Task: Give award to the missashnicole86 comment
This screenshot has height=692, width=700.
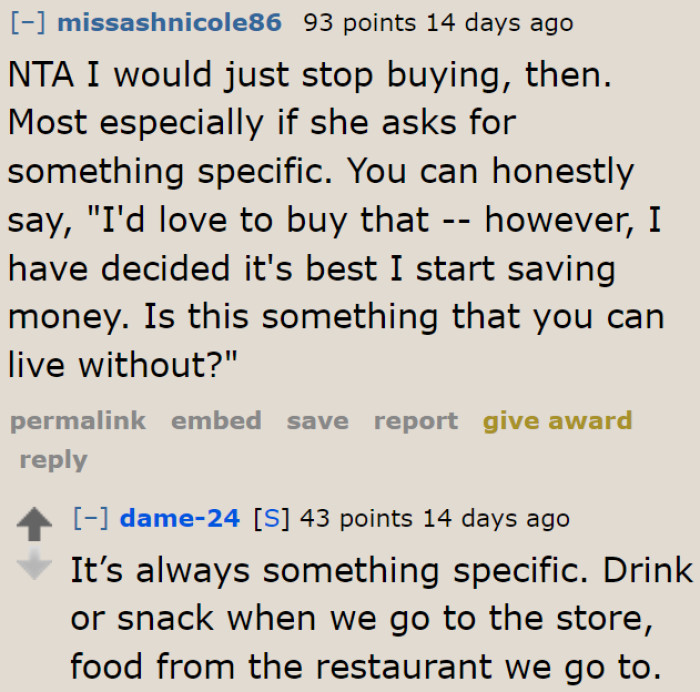Action: [557, 421]
